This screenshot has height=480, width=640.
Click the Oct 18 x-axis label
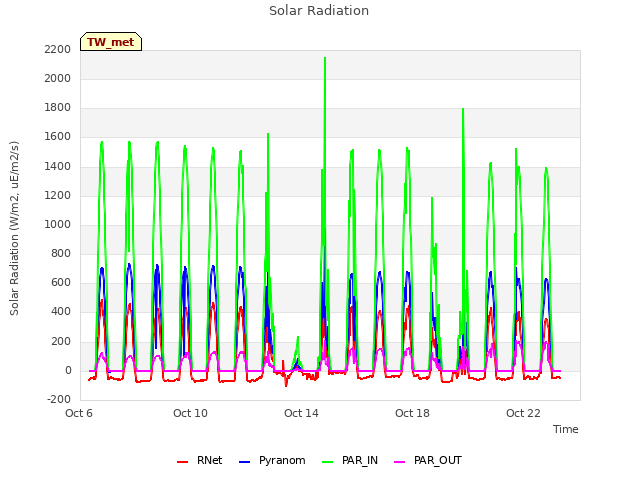pos(412,413)
